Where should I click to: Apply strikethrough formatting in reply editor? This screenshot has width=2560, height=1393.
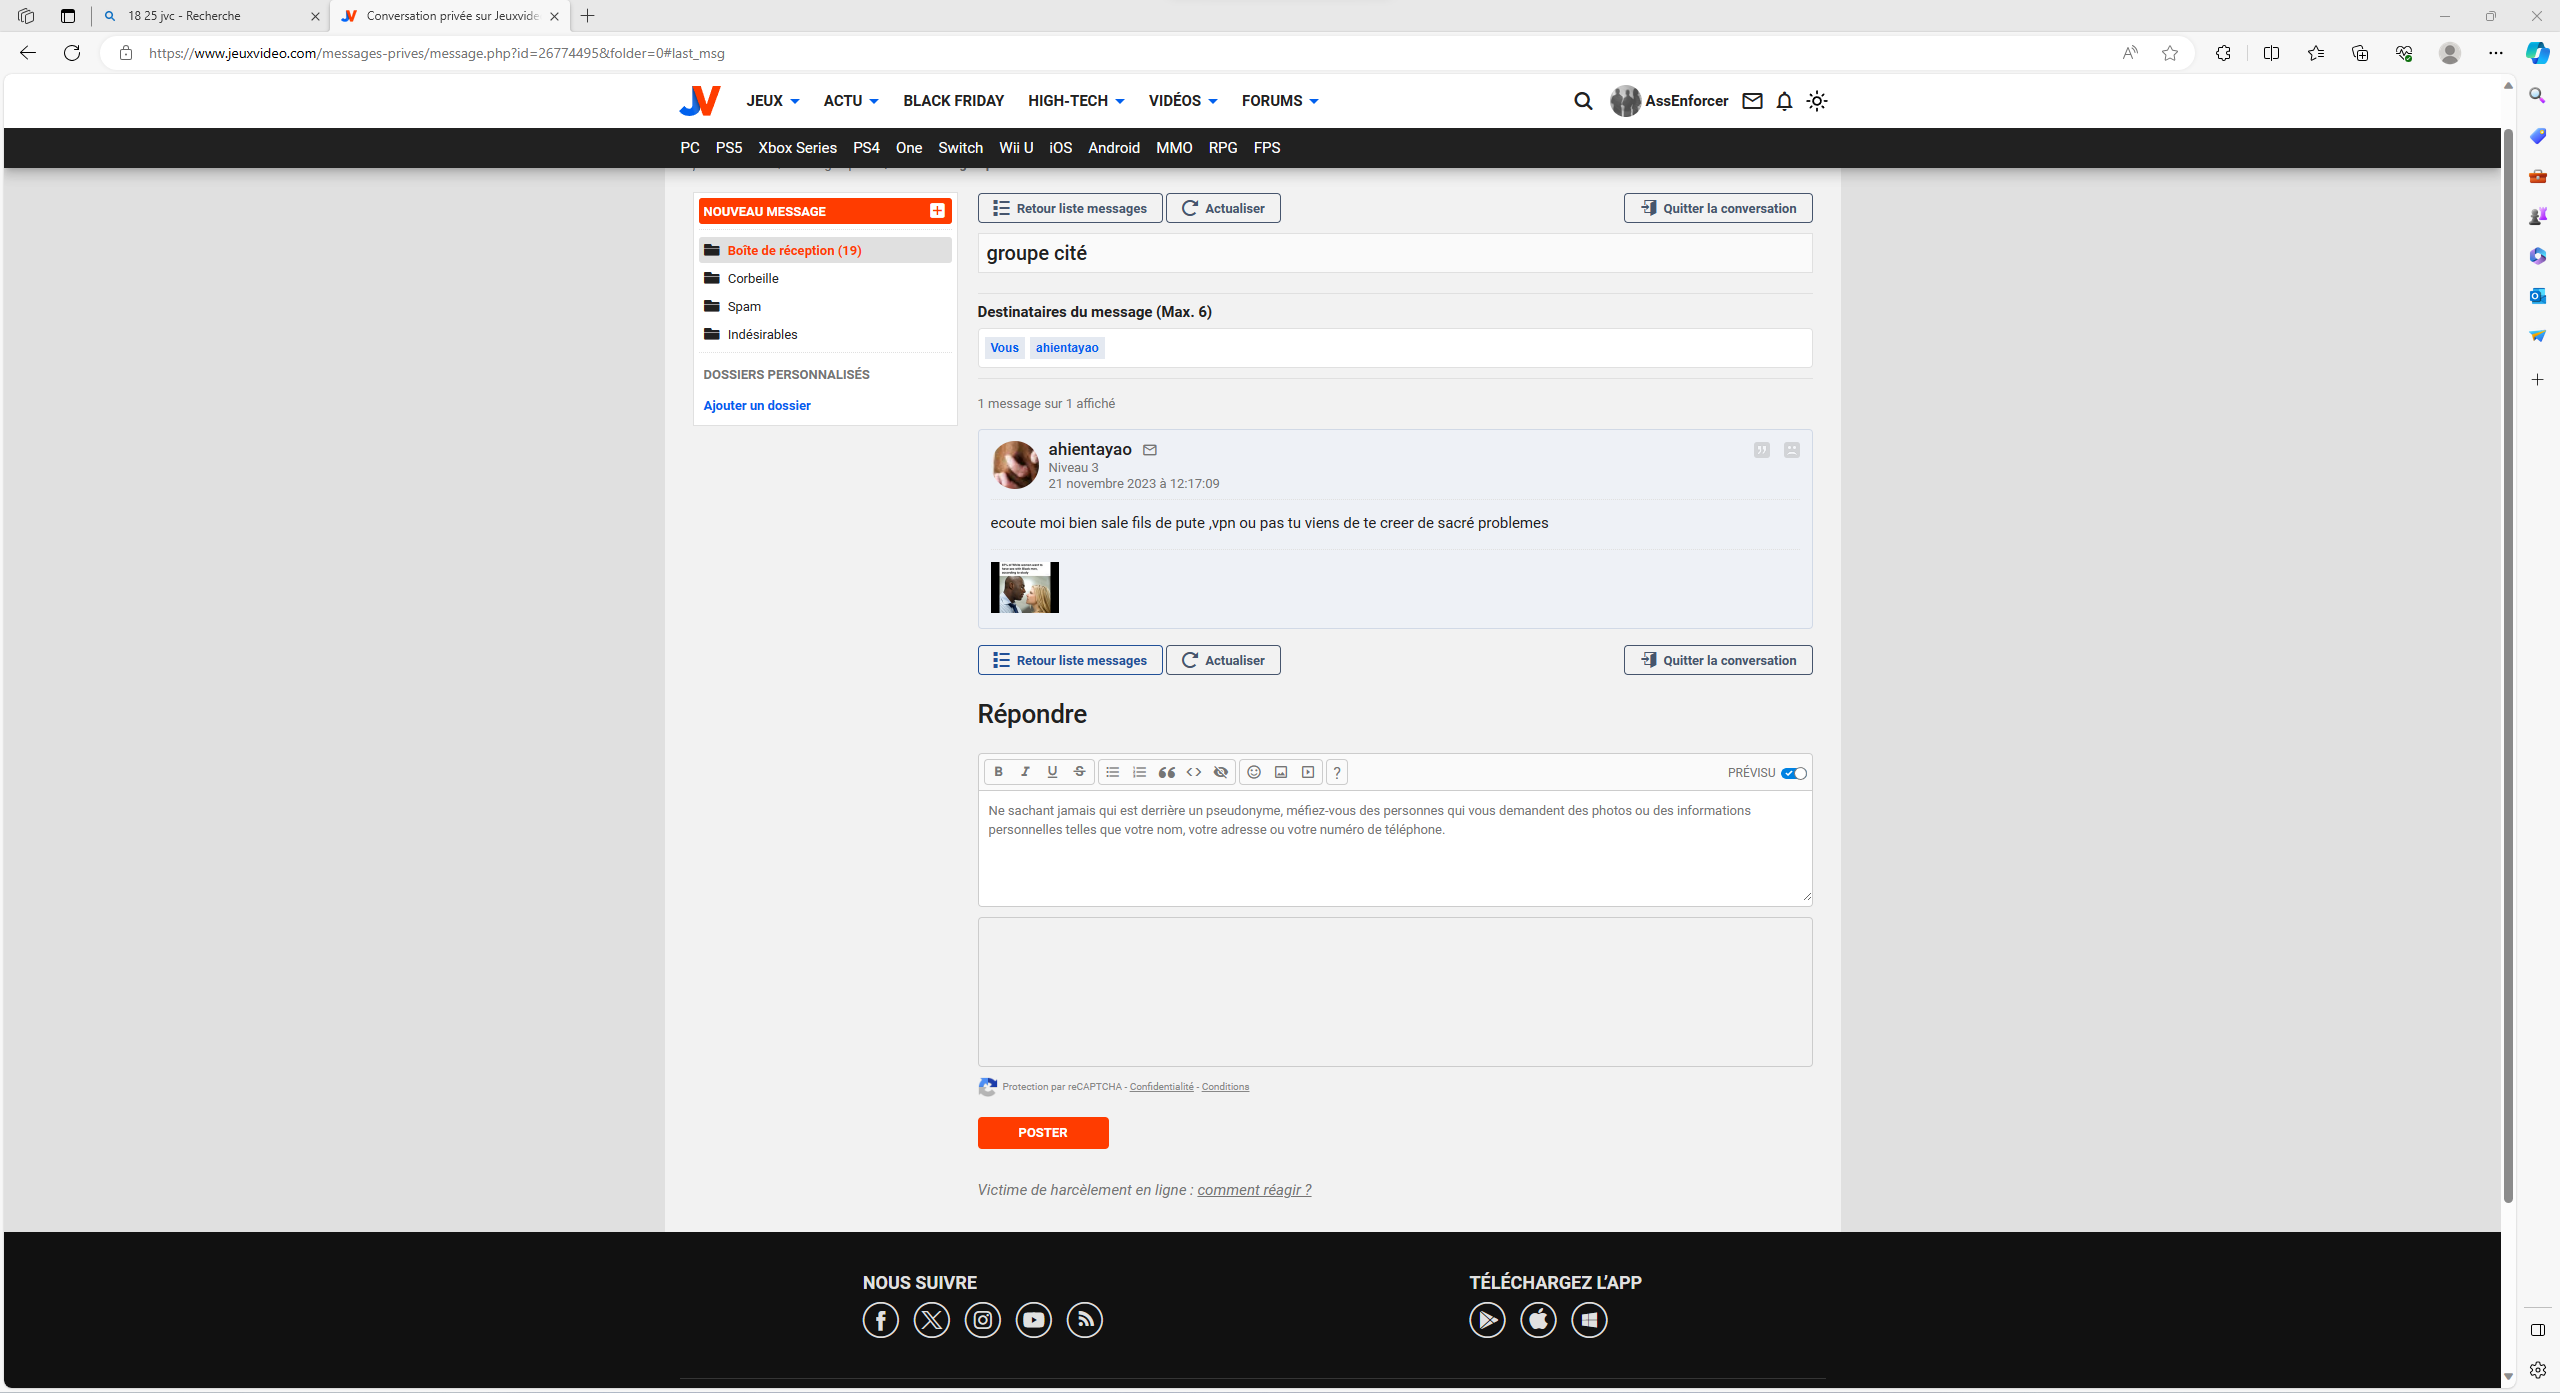1079,772
